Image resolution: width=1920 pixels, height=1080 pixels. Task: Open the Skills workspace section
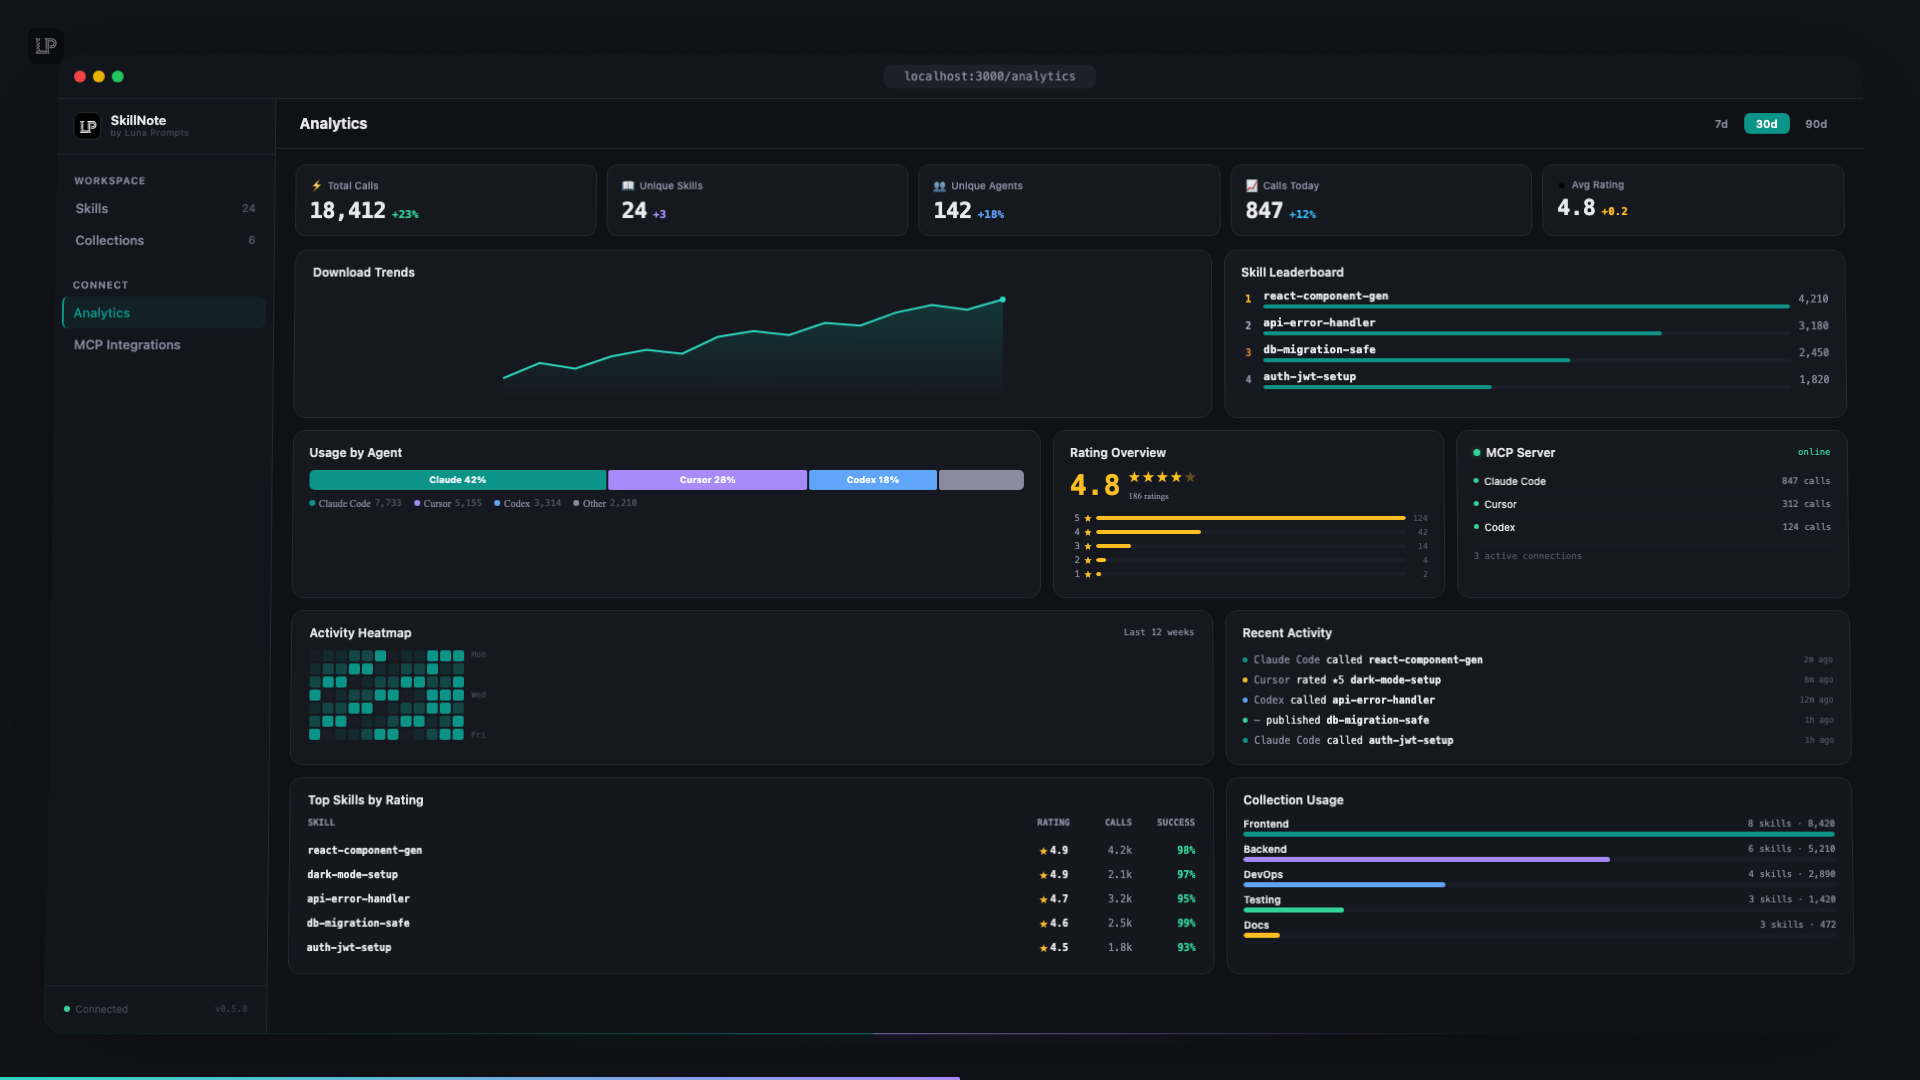click(92, 209)
